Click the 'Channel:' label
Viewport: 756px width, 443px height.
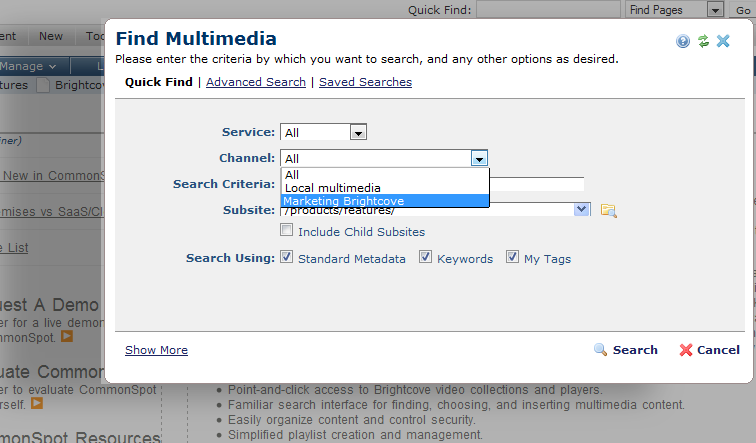247,158
